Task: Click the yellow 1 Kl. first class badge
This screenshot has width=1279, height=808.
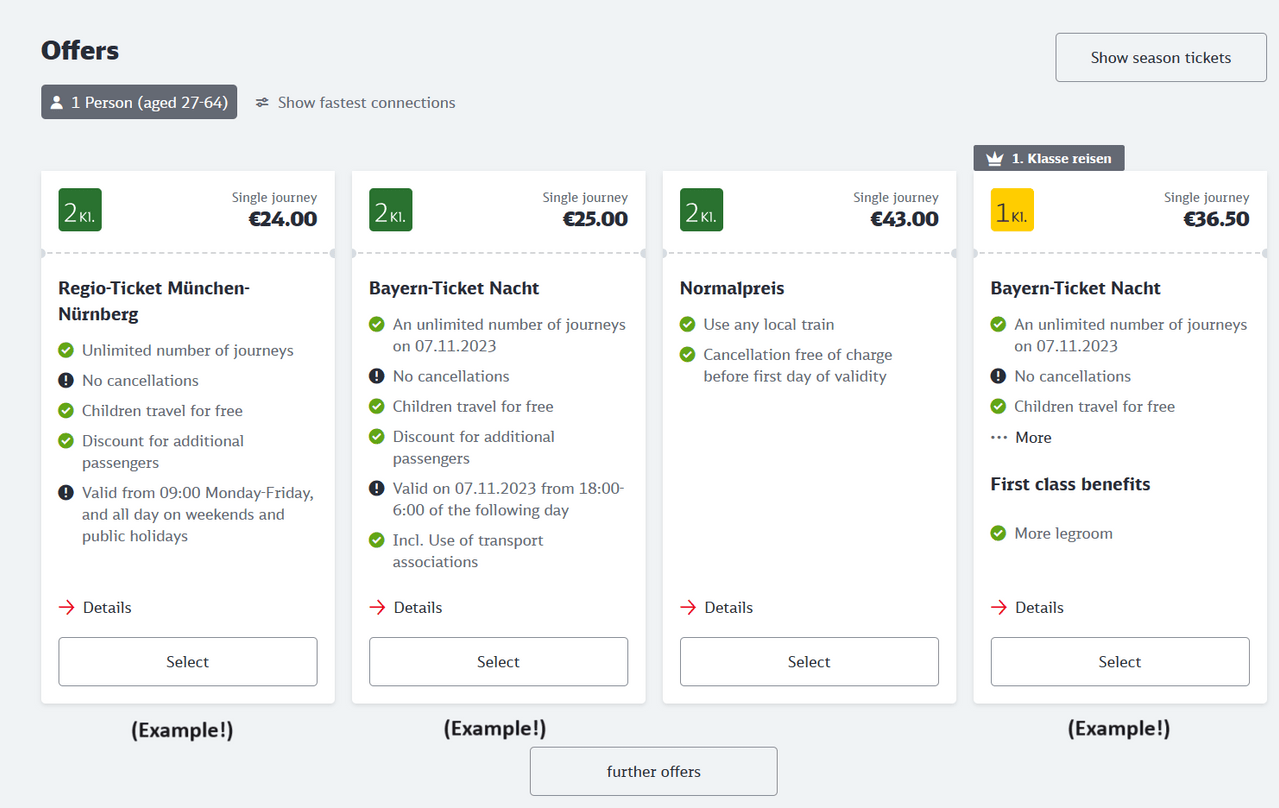Action: point(1012,210)
